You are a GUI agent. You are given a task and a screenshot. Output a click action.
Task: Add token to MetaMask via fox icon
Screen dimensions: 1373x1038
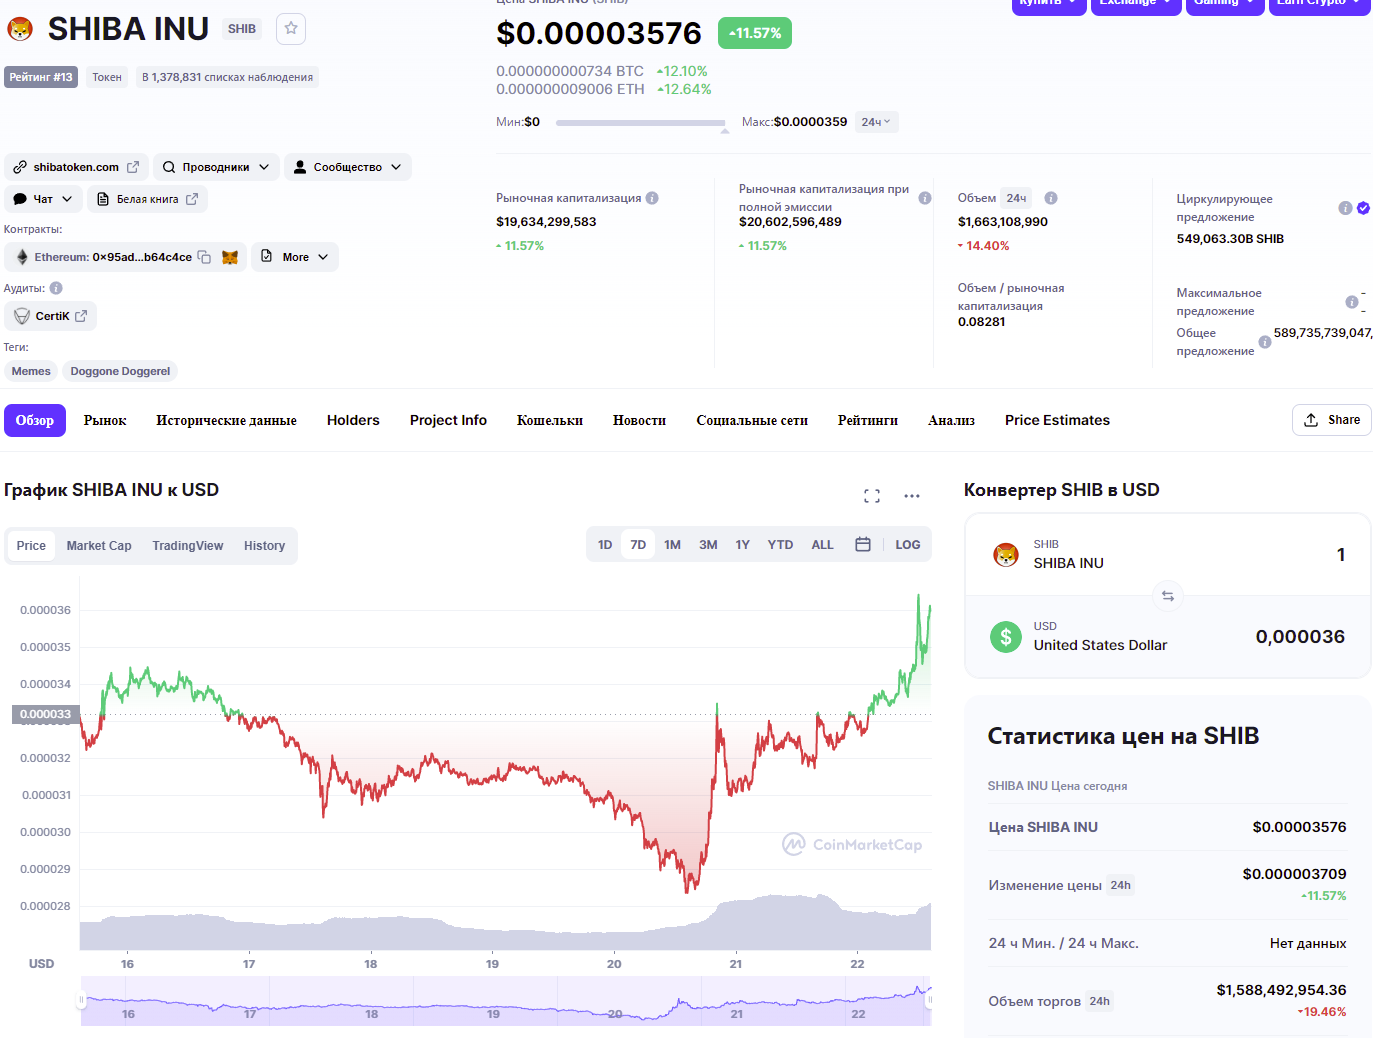[230, 257]
